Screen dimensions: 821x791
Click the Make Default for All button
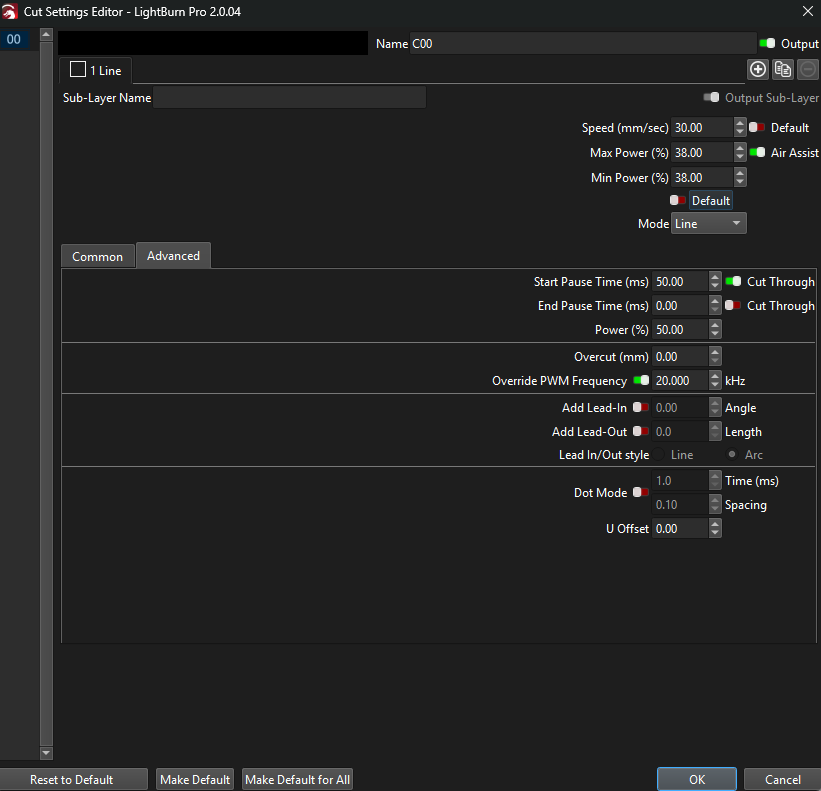coord(297,780)
